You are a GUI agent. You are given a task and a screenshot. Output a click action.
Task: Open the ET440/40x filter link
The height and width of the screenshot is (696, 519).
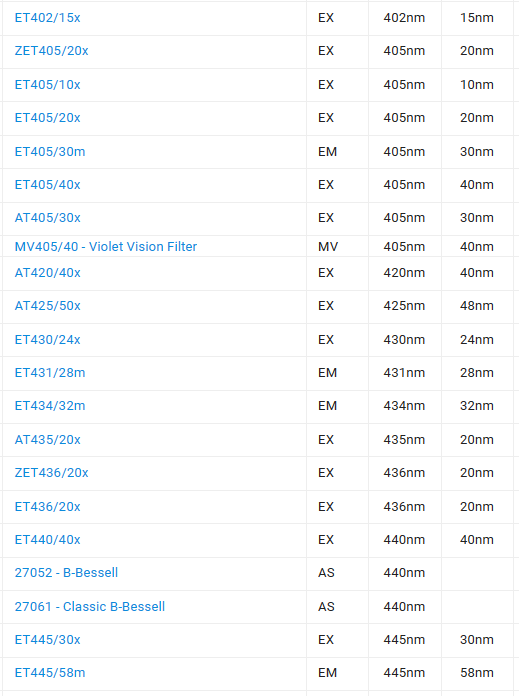[x=48, y=540]
